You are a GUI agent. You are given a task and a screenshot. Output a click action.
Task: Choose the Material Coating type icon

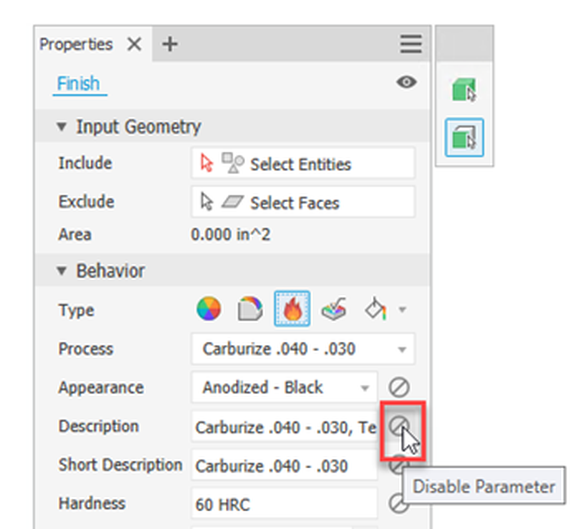(250, 309)
